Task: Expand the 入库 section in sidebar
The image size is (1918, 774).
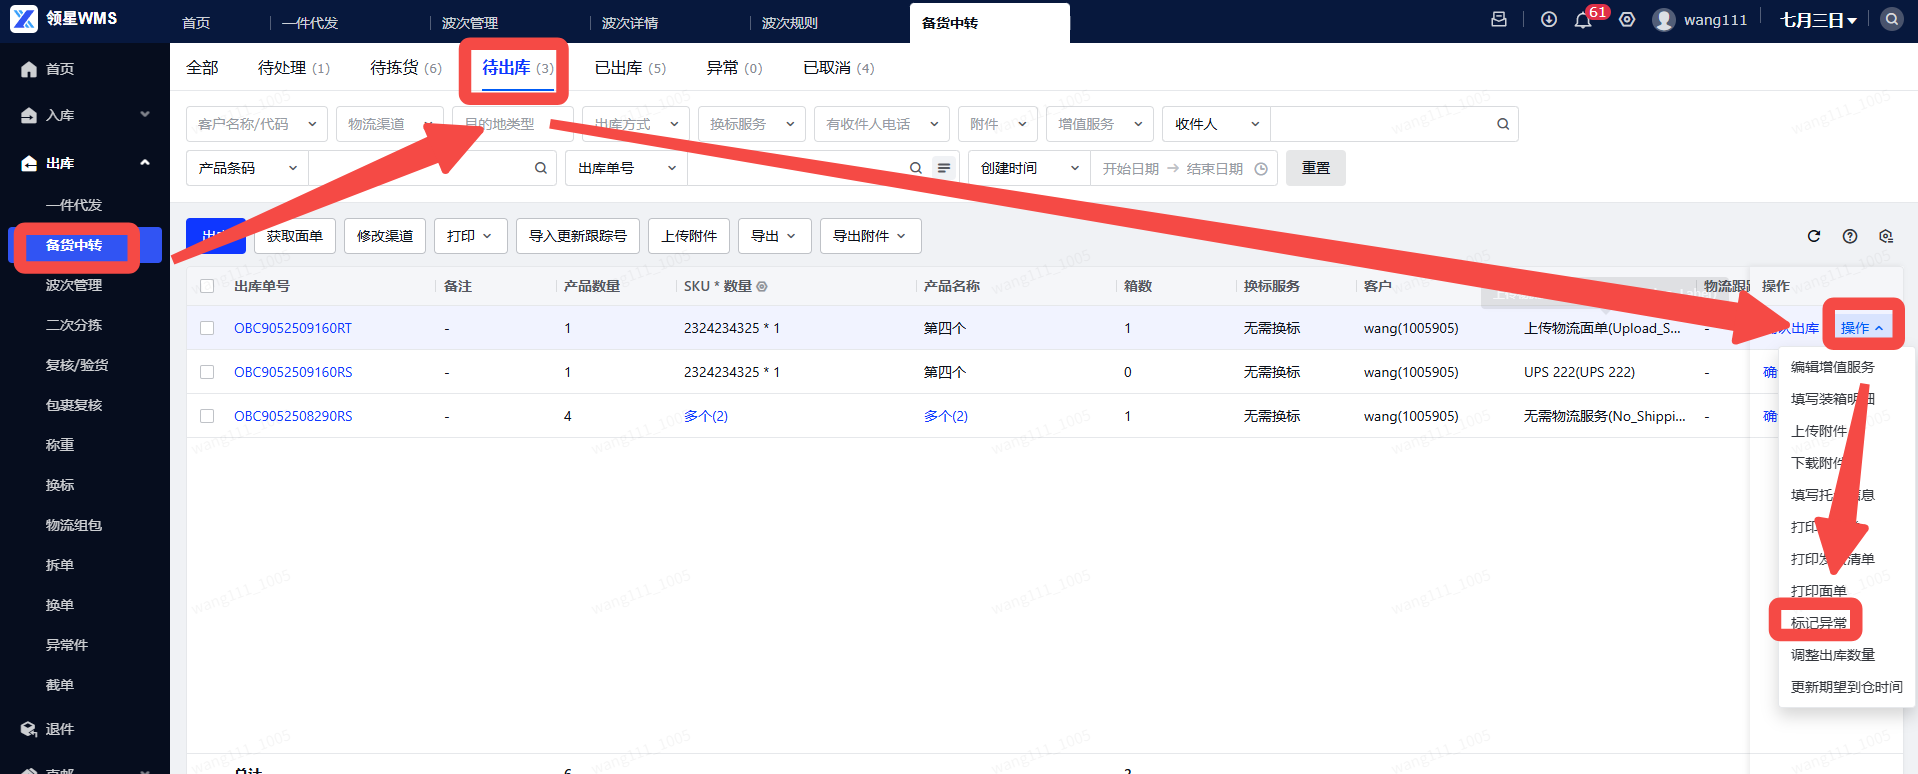Action: point(145,115)
